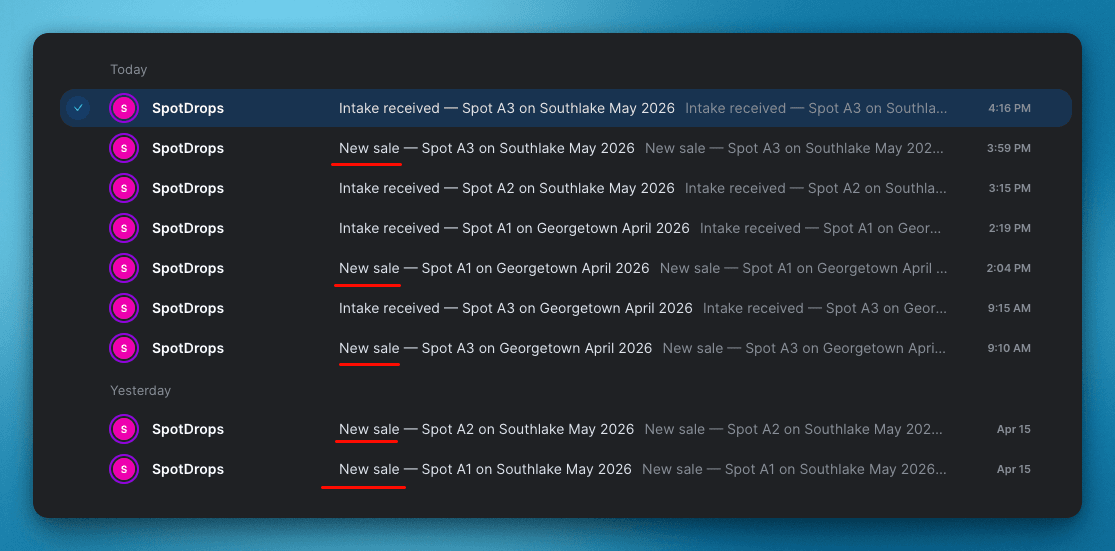This screenshot has height=551, width=1115.
Task: Click SpotDrops sender name in 2:19 PM row
Action: (188, 228)
